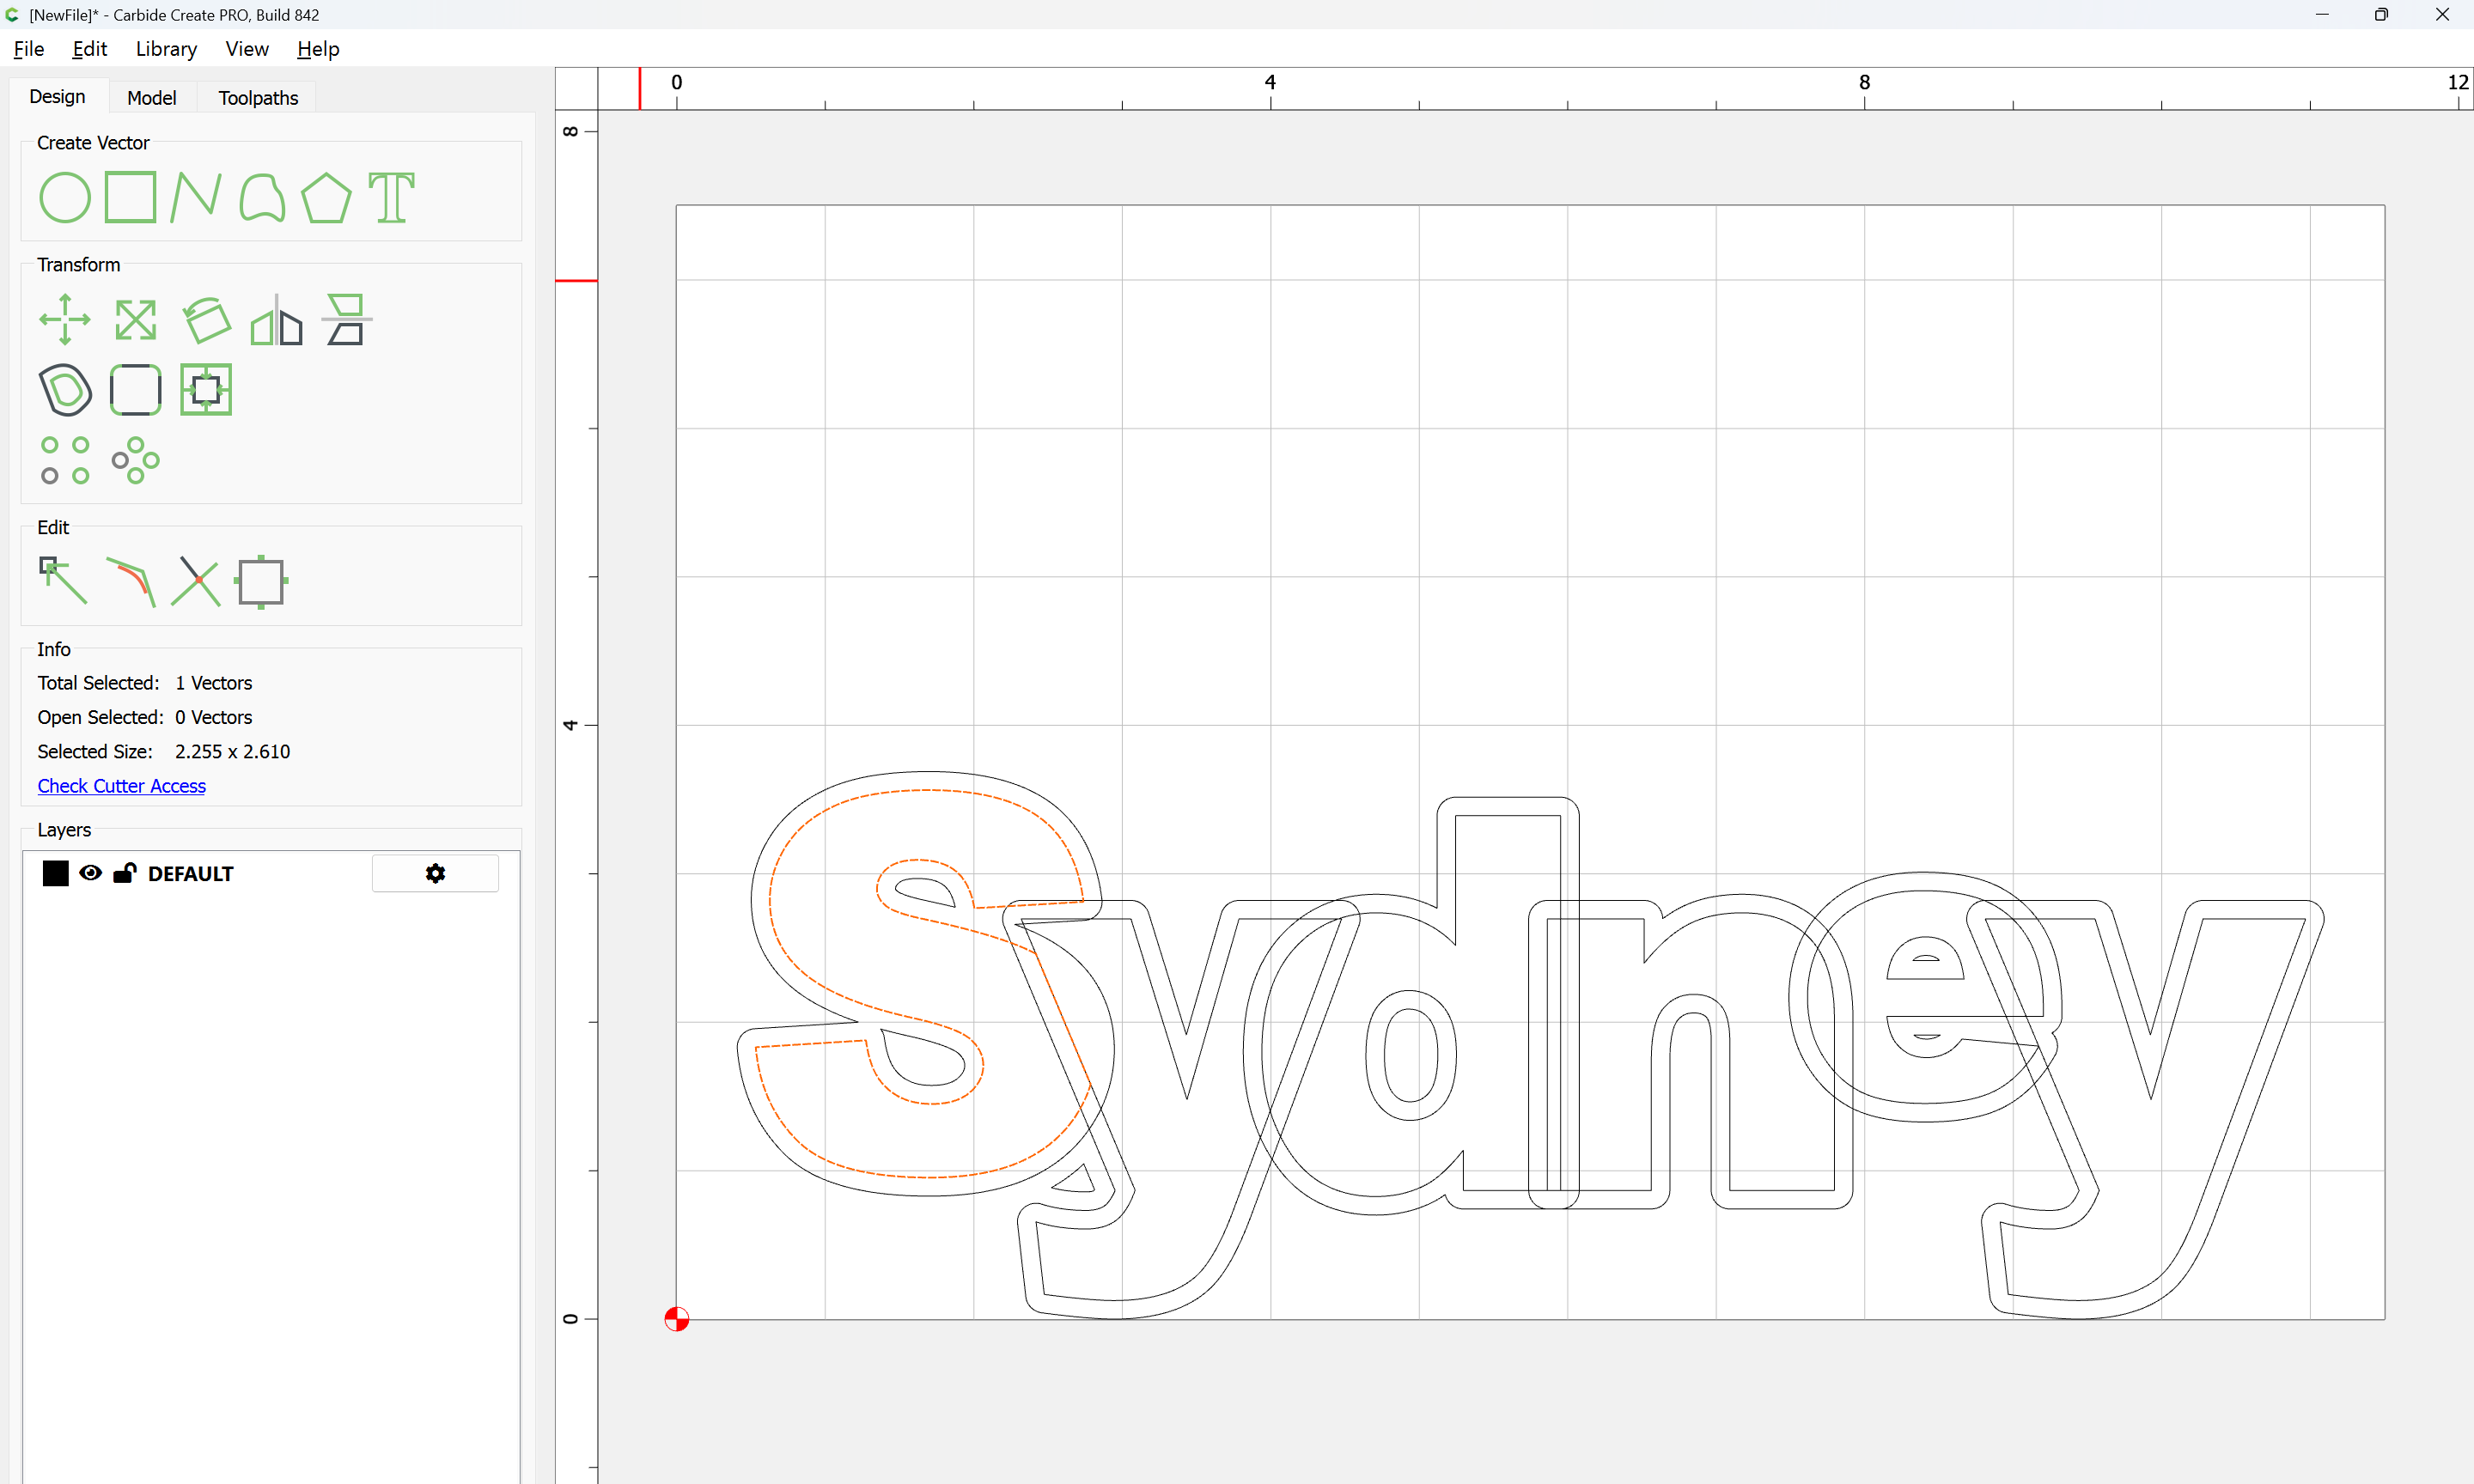2474x1484 pixels.
Task: Select the Create Rectangle tool
Action: coord(131,197)
